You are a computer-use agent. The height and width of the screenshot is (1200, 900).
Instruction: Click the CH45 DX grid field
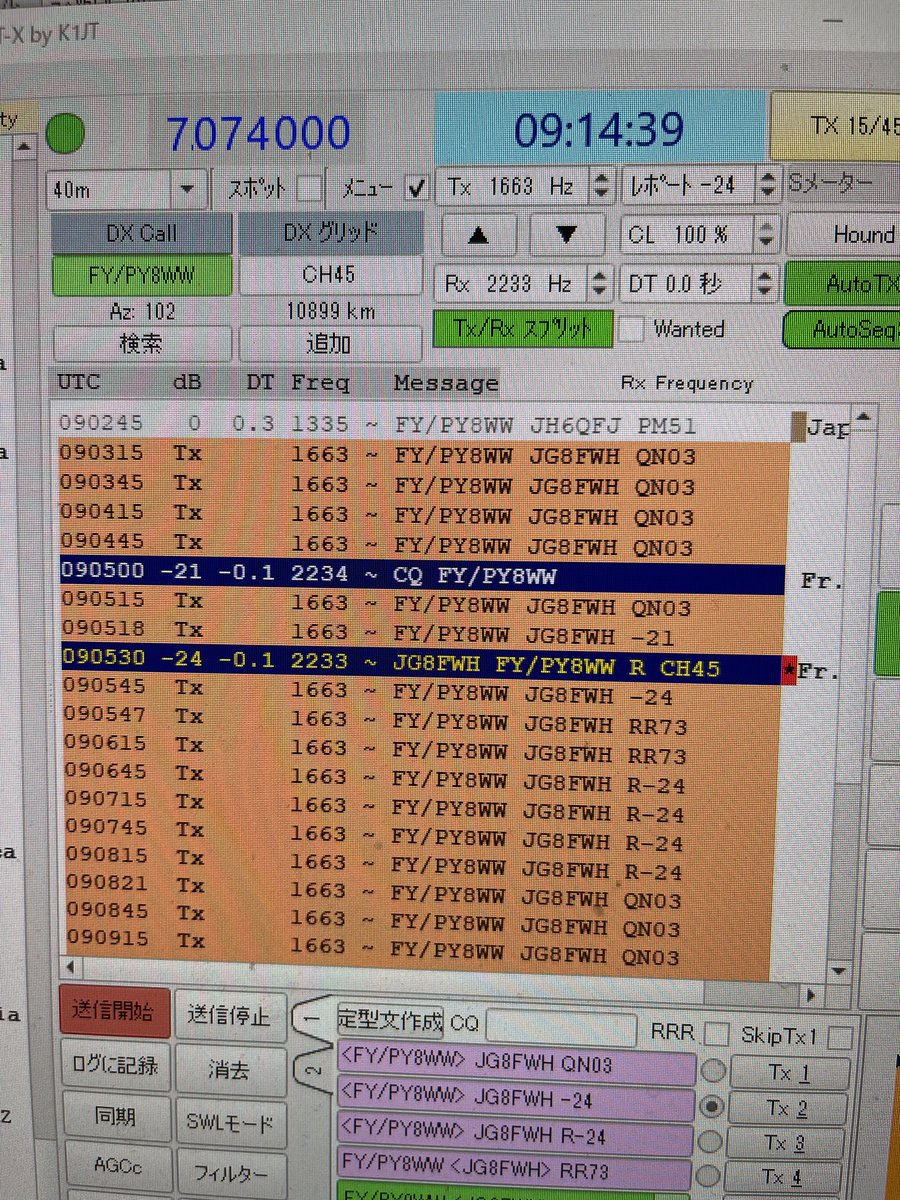pyautogui.click(x=330, y=274)
